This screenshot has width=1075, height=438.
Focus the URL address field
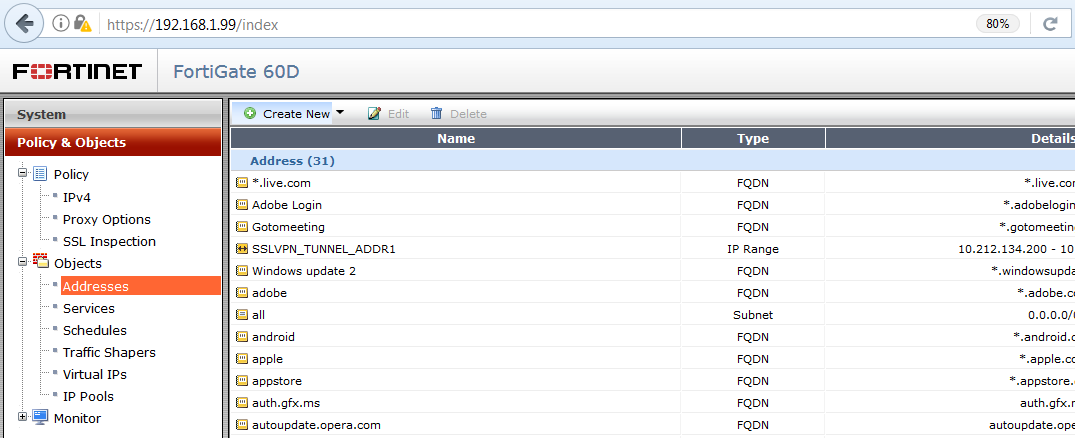[x=535, y=25]
